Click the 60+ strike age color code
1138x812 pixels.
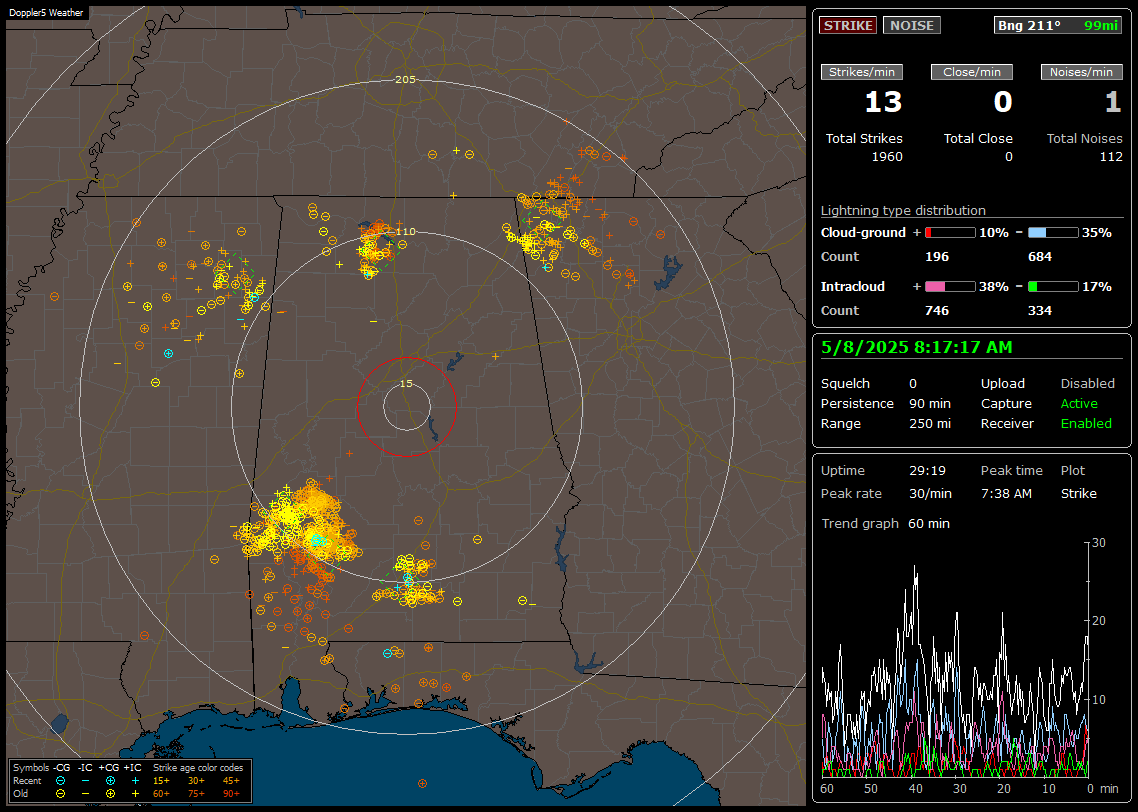pyautogui.click(x=161, y=794)
